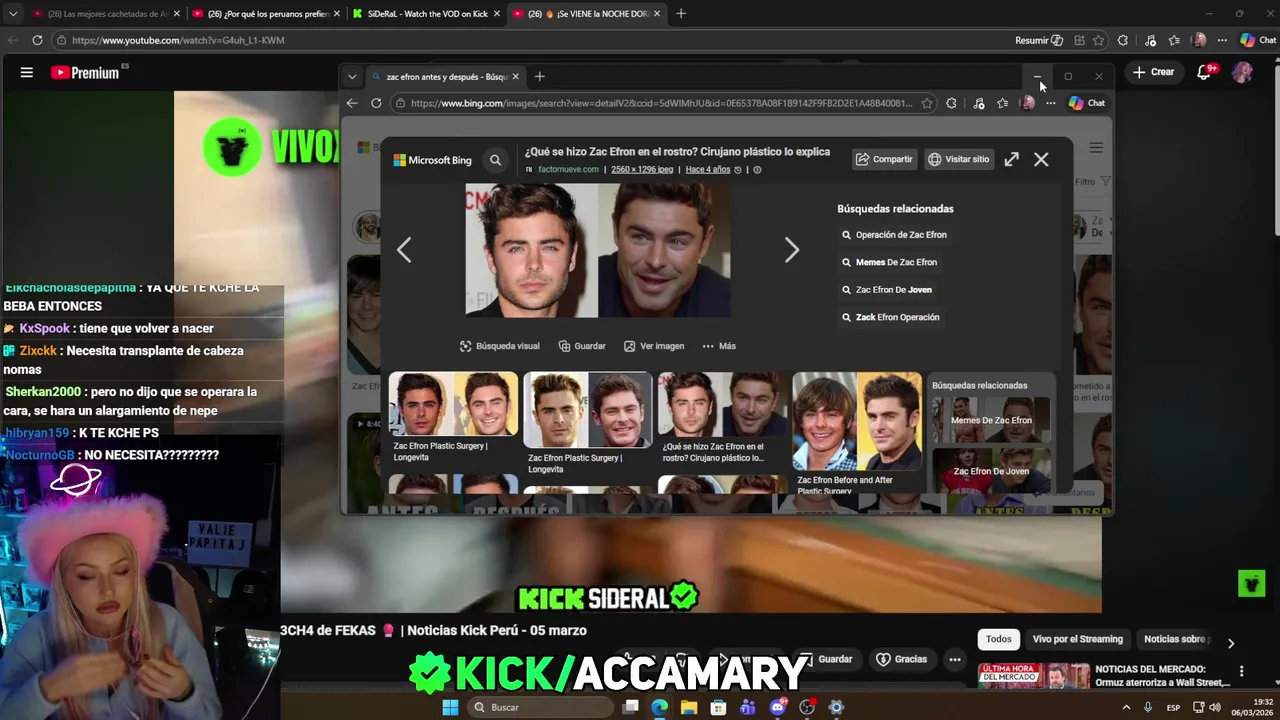This screenshot has width=1280, height=720.
Task: Open Copilot Chat in the Bing window
Action: click(1087, 103)
